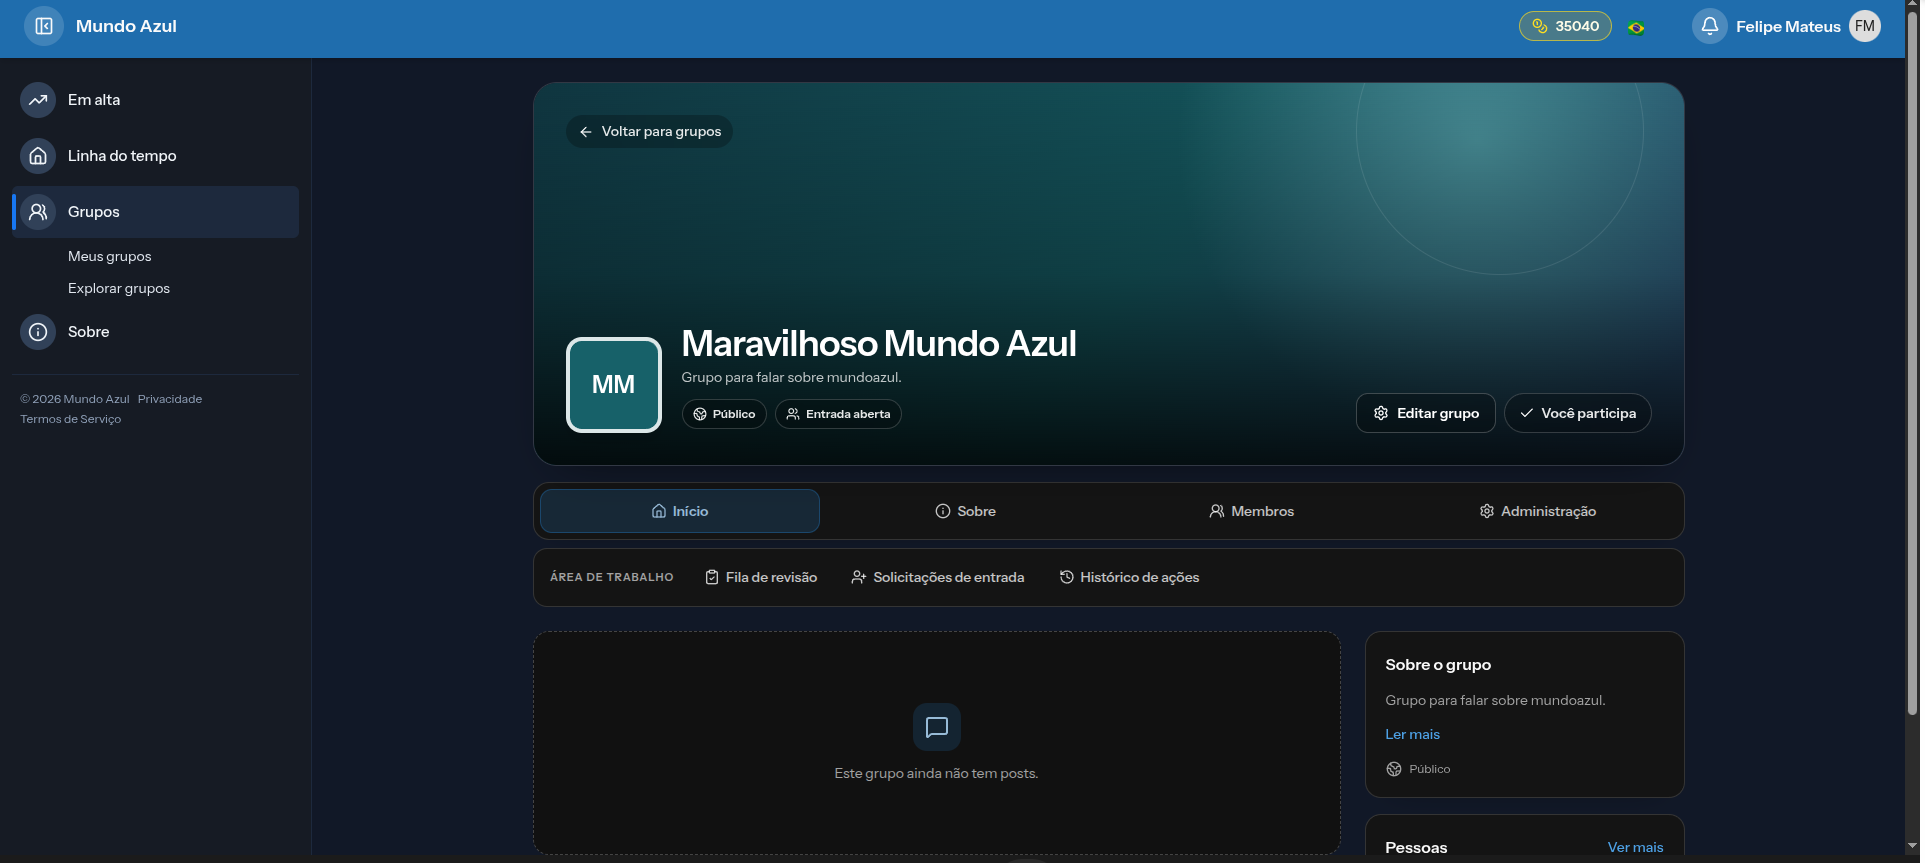Click Ver mais in Pessoas card
The image size is (1925, 863).
tap(1636, 847)
